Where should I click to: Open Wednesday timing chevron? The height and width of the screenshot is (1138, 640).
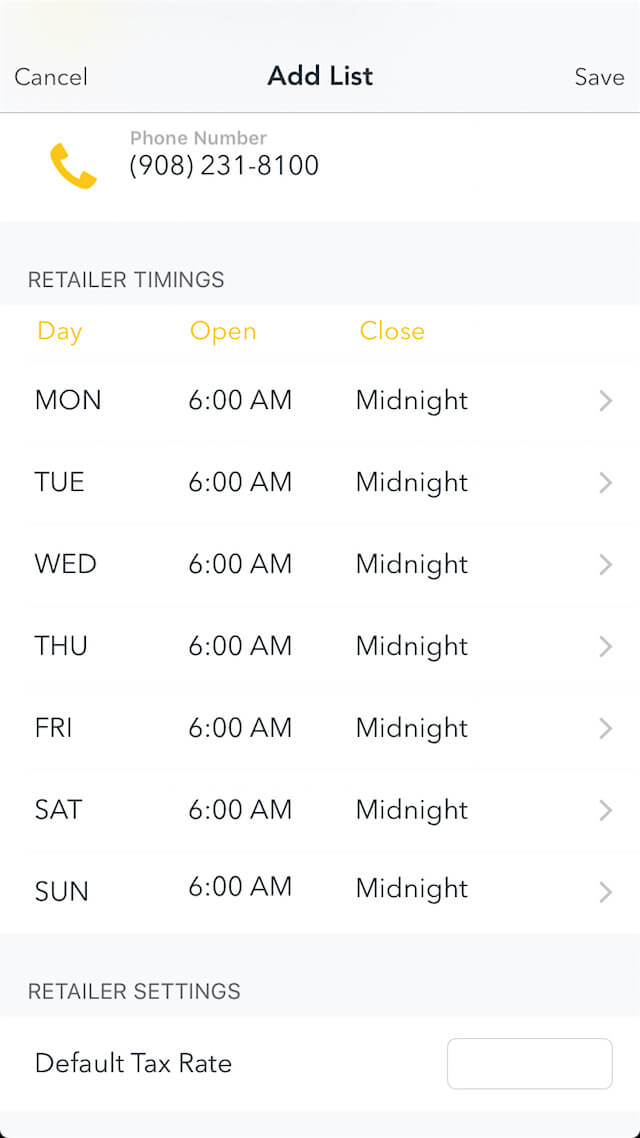605,565
